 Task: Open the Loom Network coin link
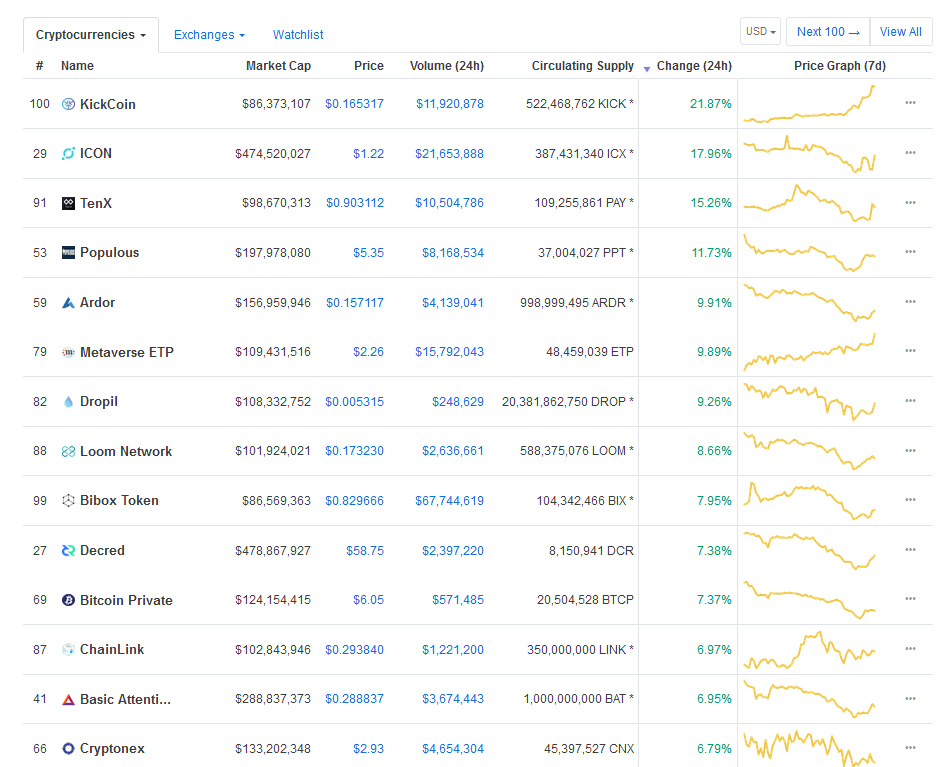[x=126, y=451]
